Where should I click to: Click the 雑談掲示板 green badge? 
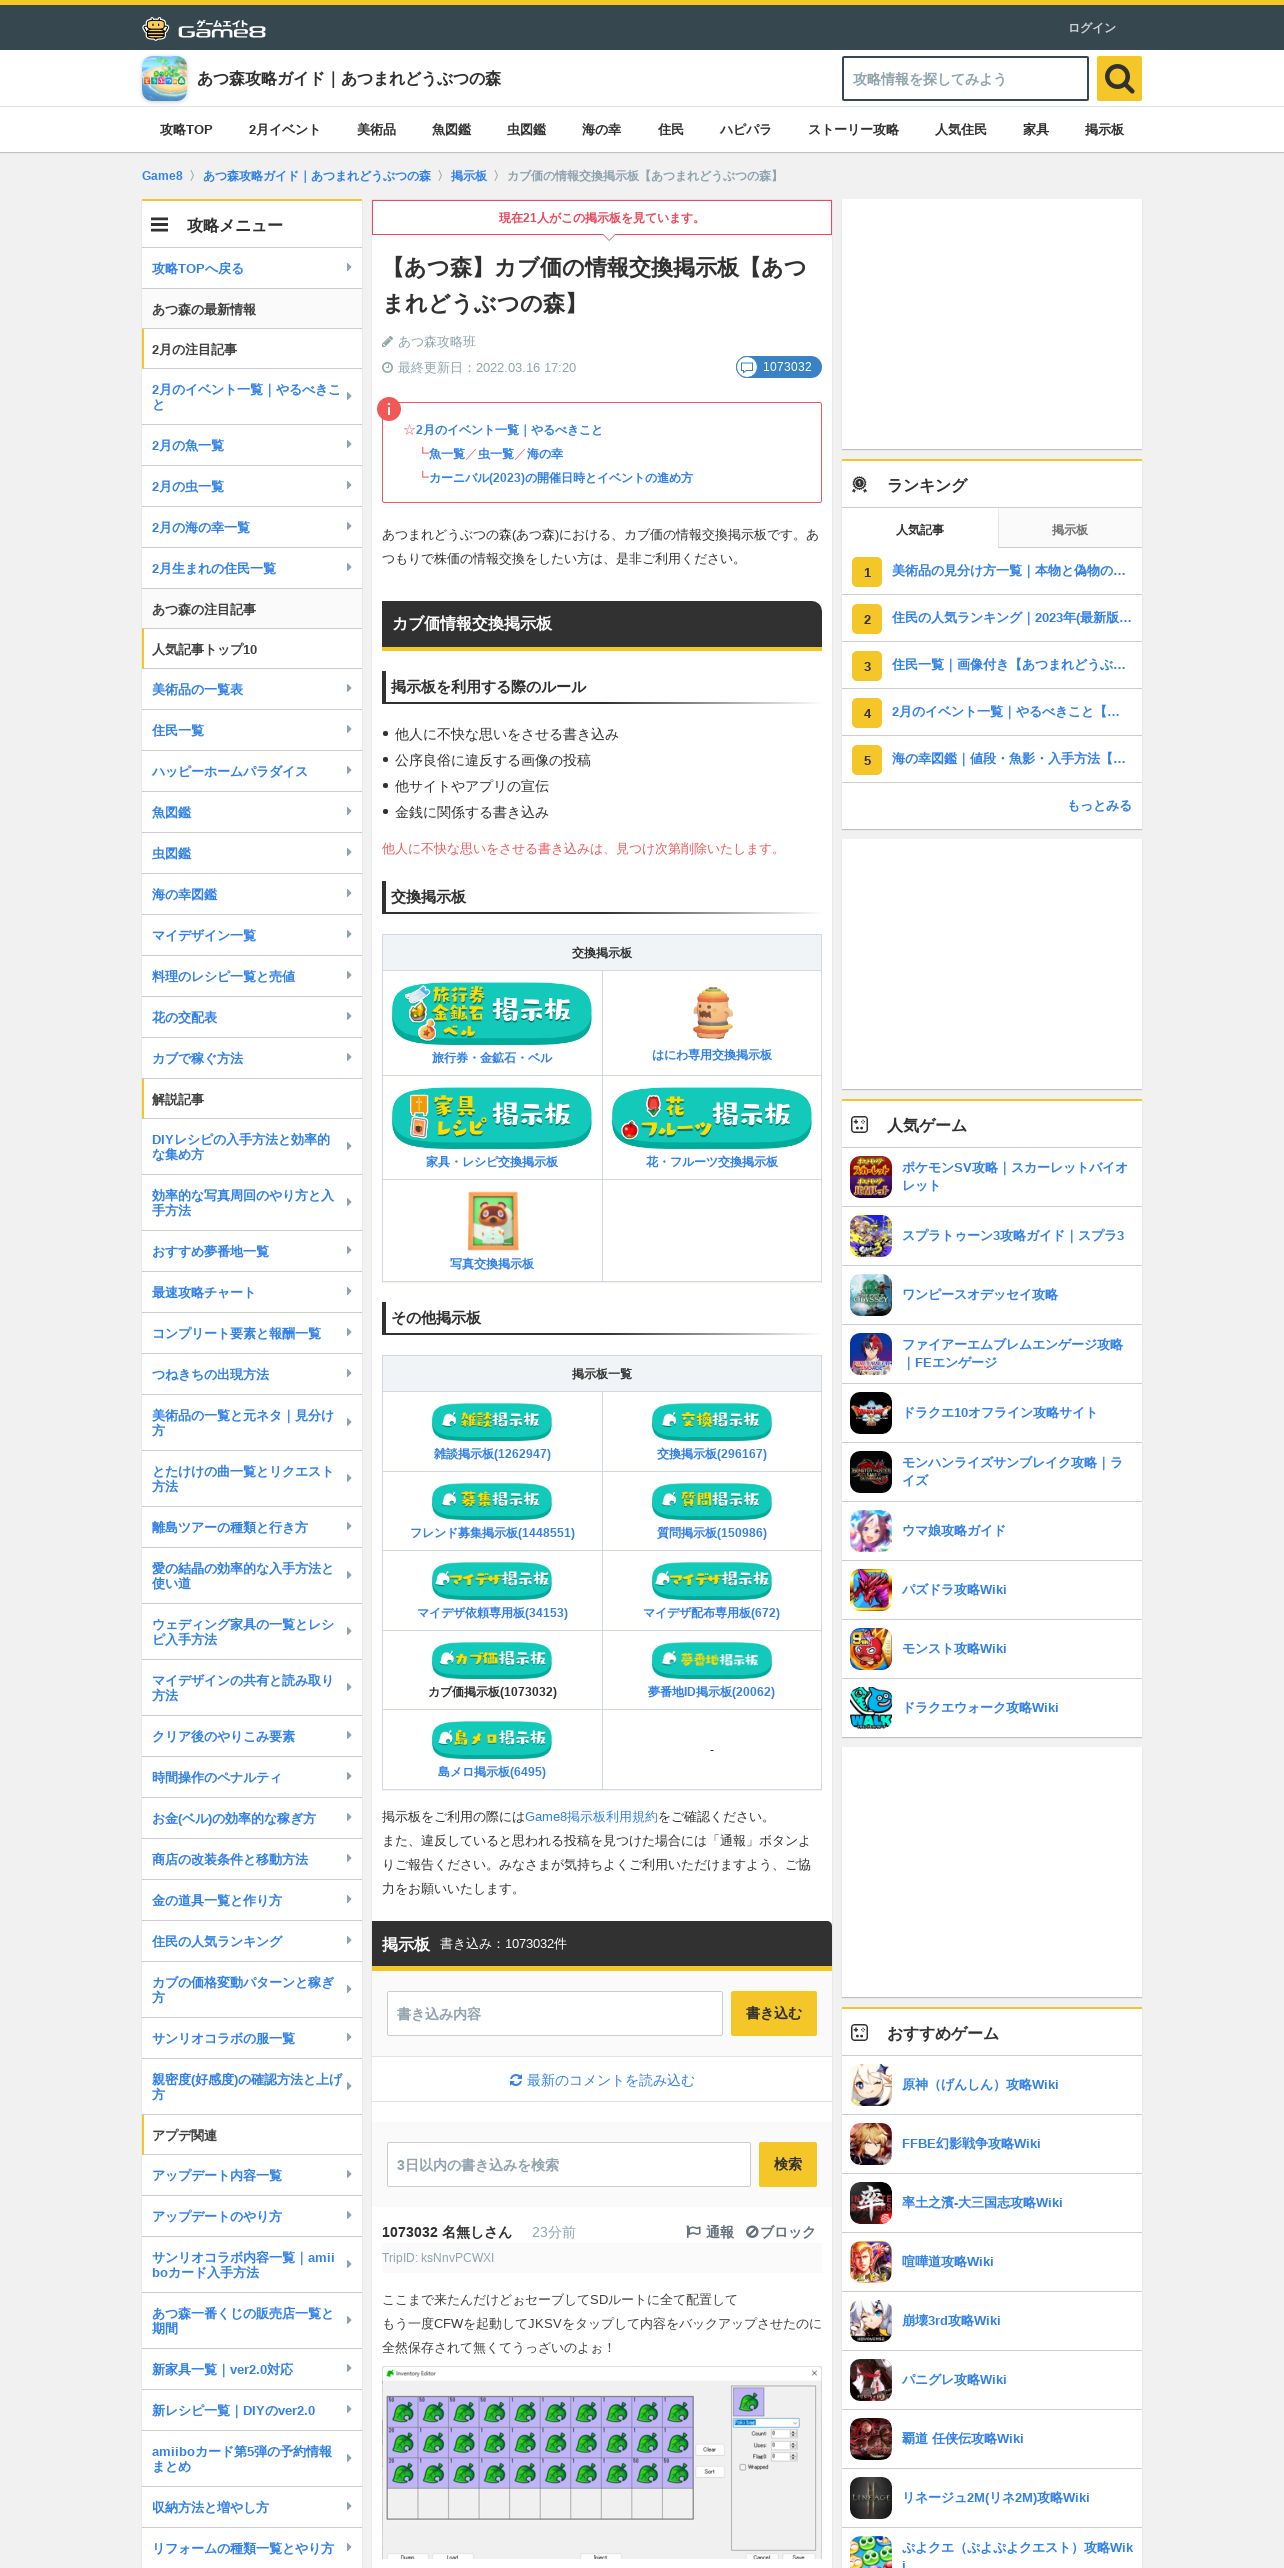click(492, 1421)
